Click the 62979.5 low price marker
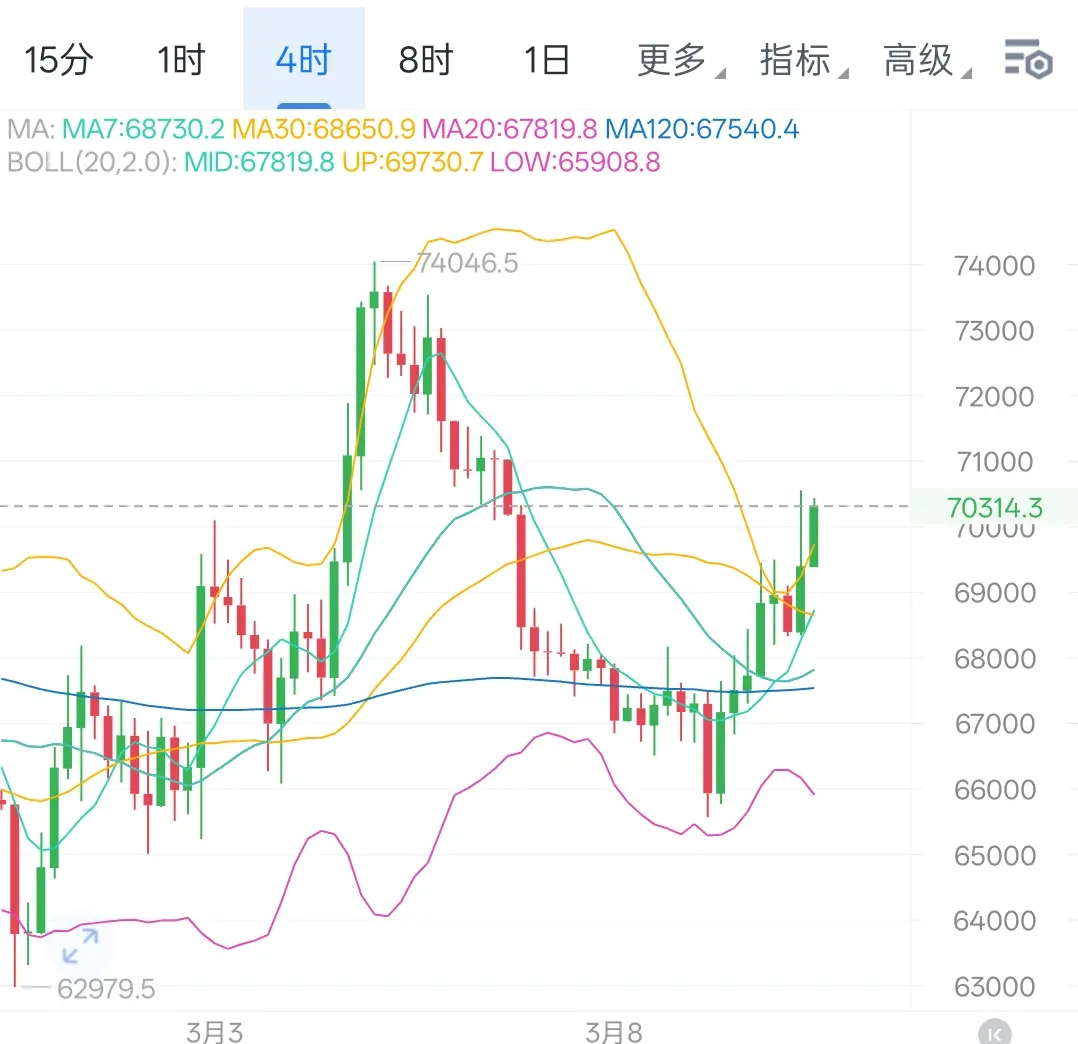The width and height of the screenshot is (1078, 1044). (106, 990)
